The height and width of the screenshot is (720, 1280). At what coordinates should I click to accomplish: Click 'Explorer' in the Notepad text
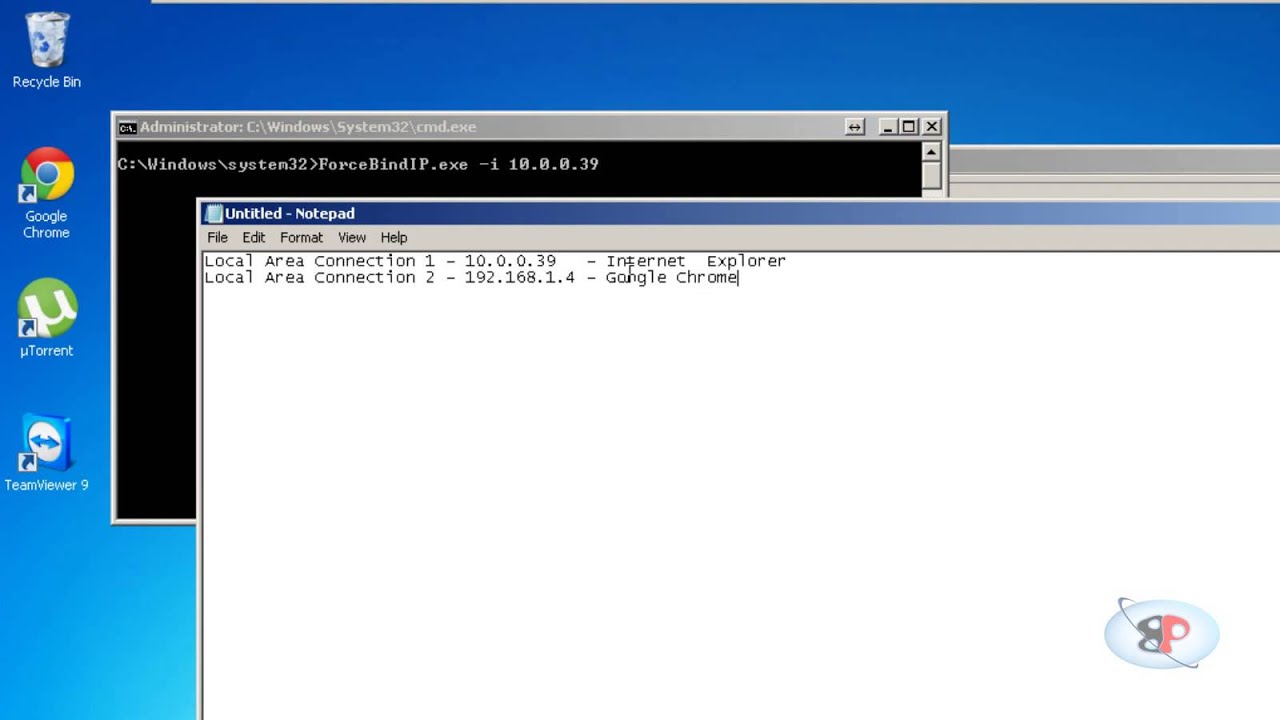(746, 261)
